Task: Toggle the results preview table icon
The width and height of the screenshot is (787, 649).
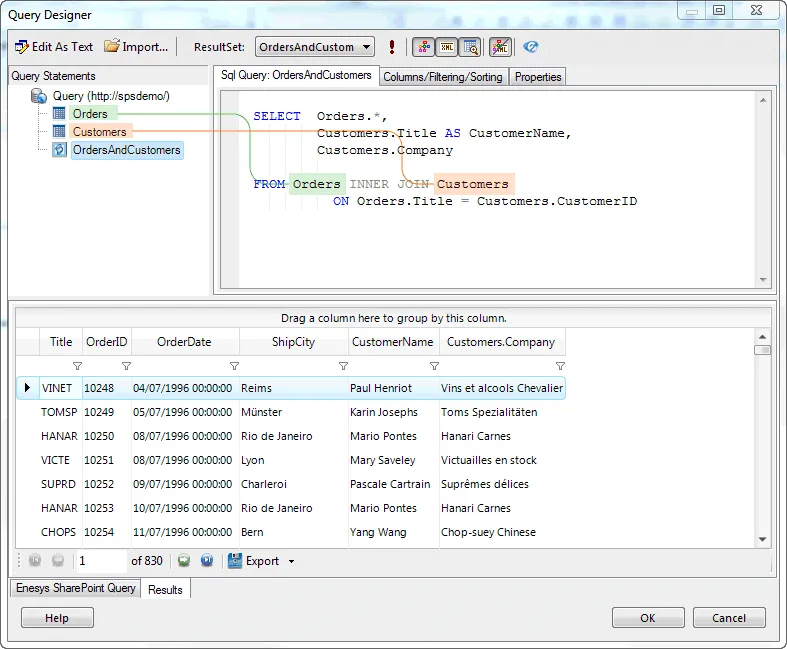Action: click(471, 47)
